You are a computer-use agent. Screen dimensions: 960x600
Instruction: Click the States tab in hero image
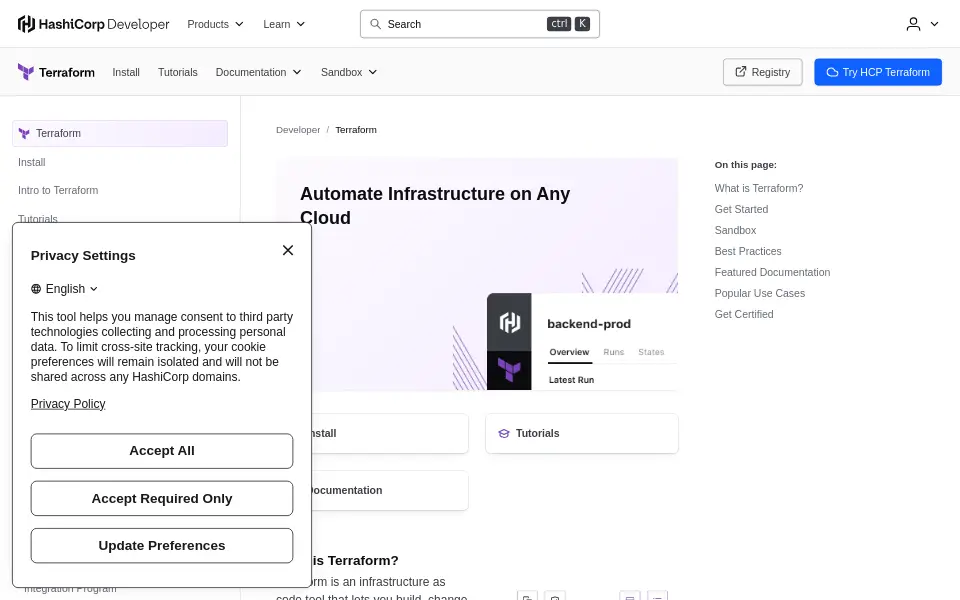point(651,352)
